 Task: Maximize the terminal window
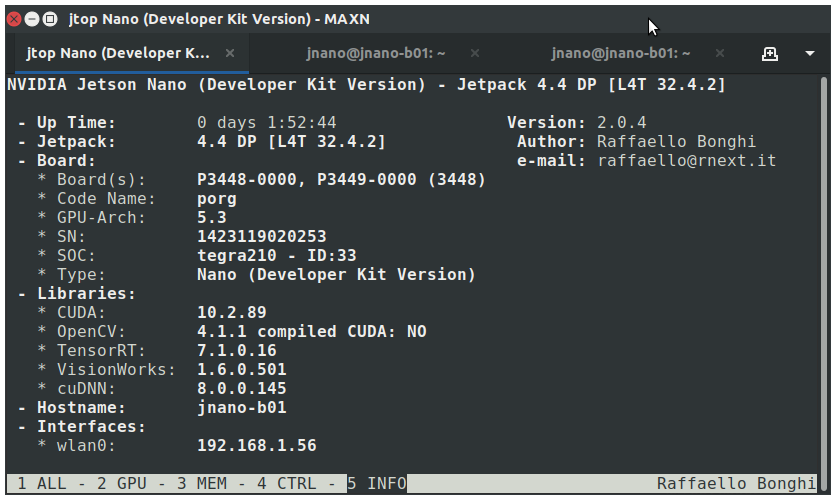50,19
